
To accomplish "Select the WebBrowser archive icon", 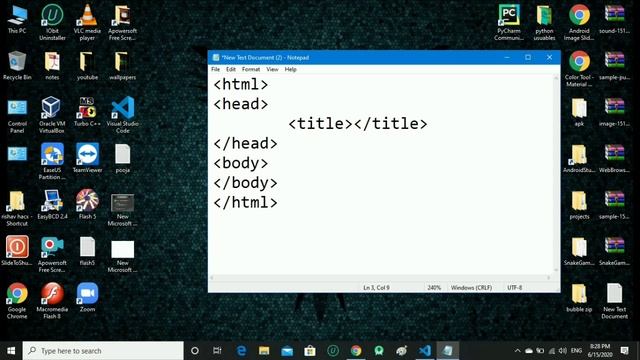I will click(x=614, y=159).
